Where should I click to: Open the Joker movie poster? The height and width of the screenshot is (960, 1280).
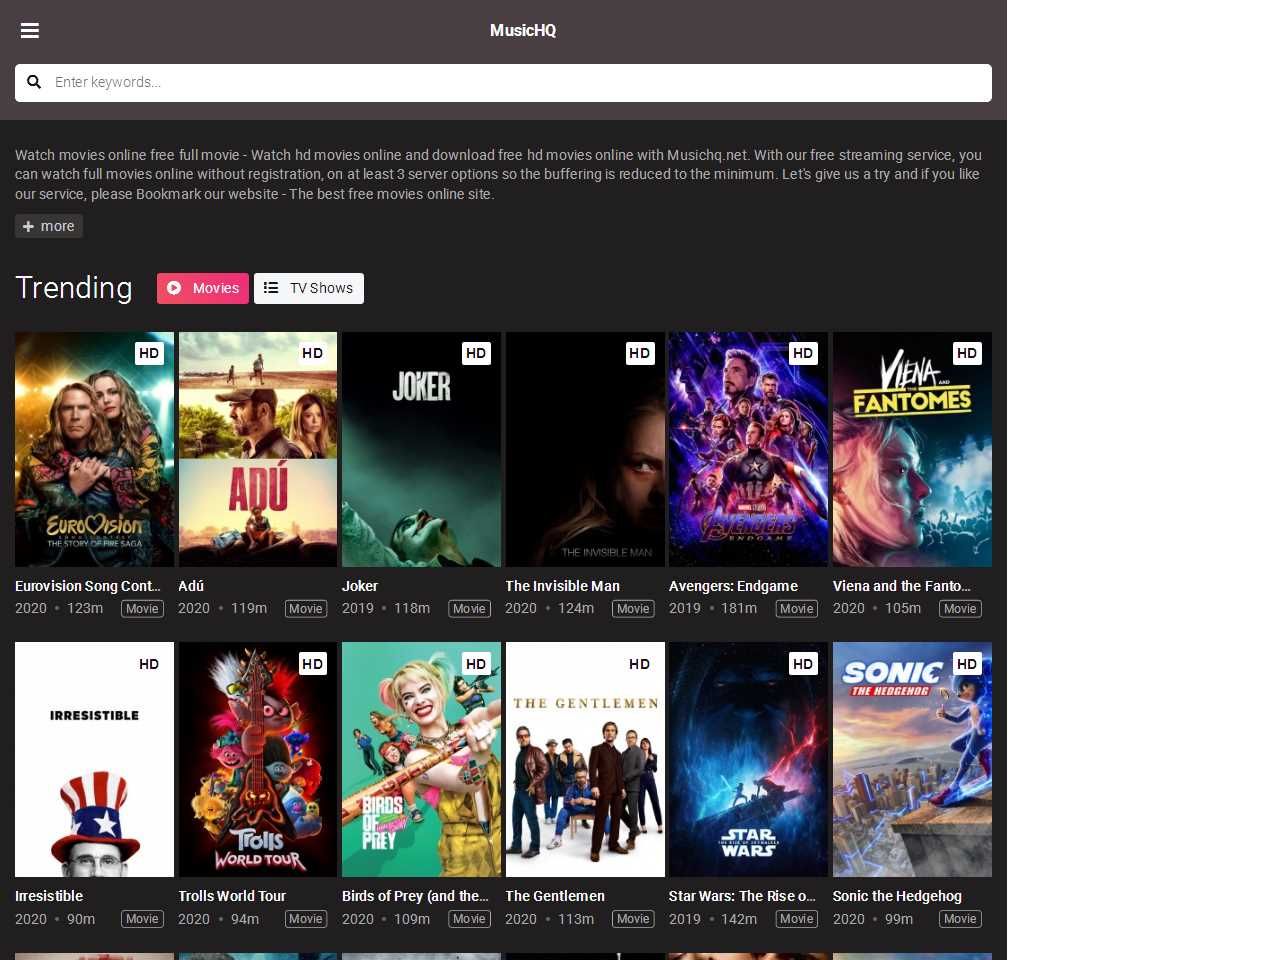tap(421, 449)
